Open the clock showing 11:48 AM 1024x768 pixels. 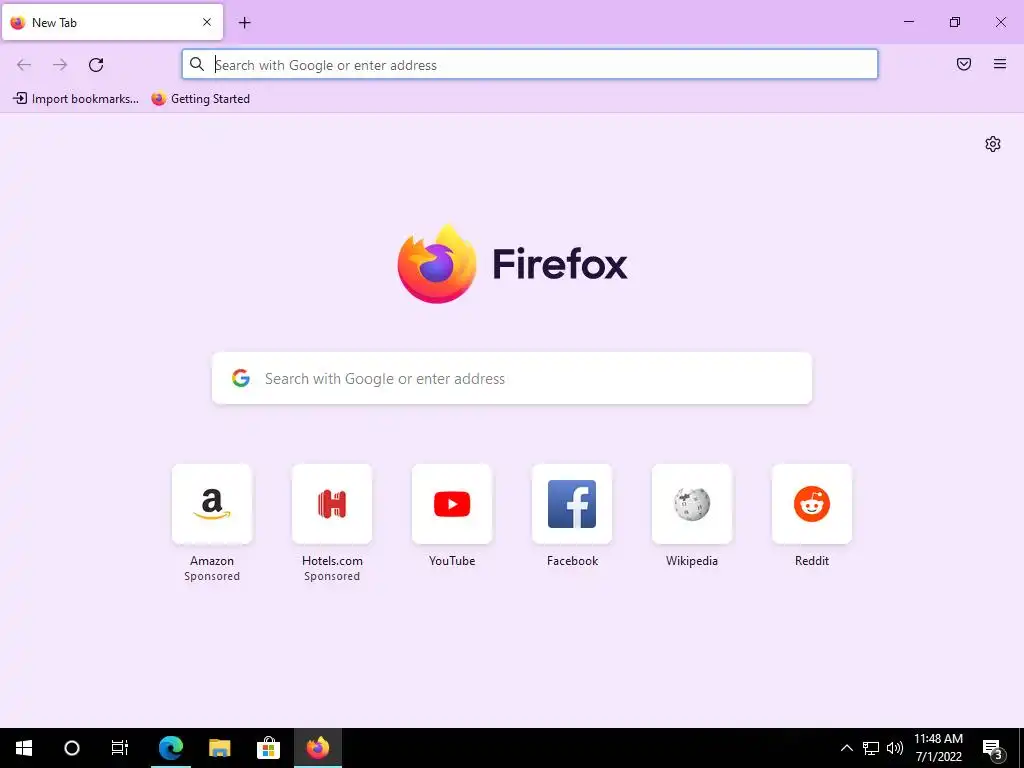938,748
